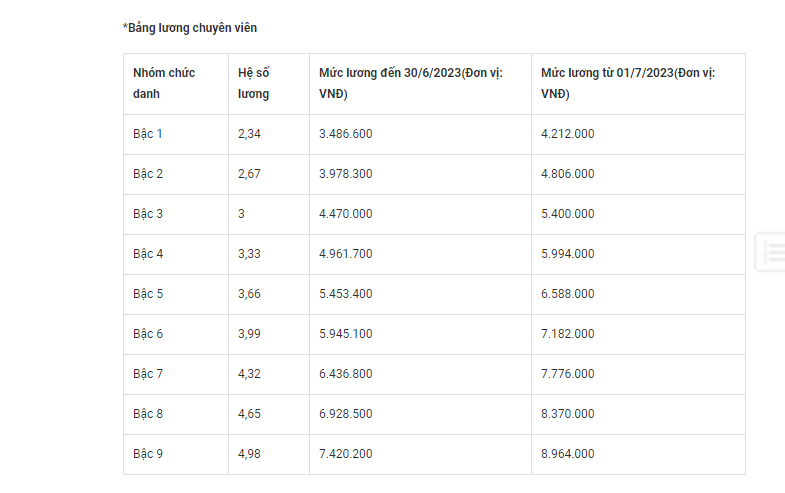Open the table of contents floating icon
This screenshot has height=493, width=785.
click(771, 252)
